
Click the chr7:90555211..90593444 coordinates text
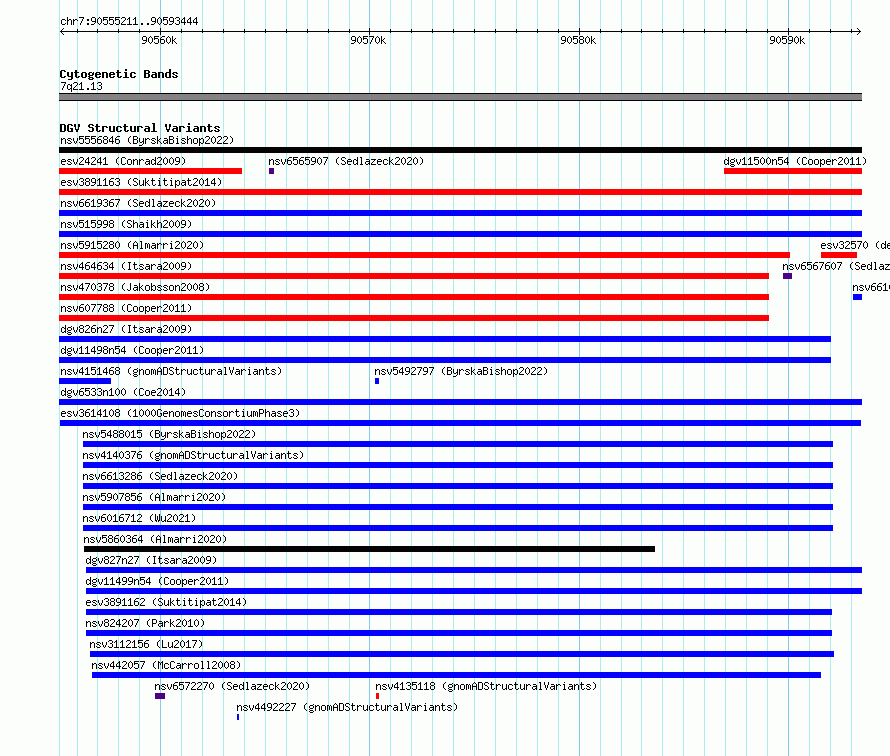129,21
